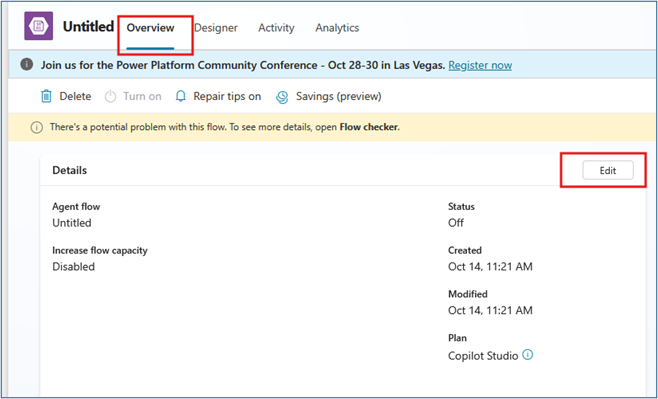
Task: Click Created date Oct 14, 11:21 AM
Action: point(490,267)
